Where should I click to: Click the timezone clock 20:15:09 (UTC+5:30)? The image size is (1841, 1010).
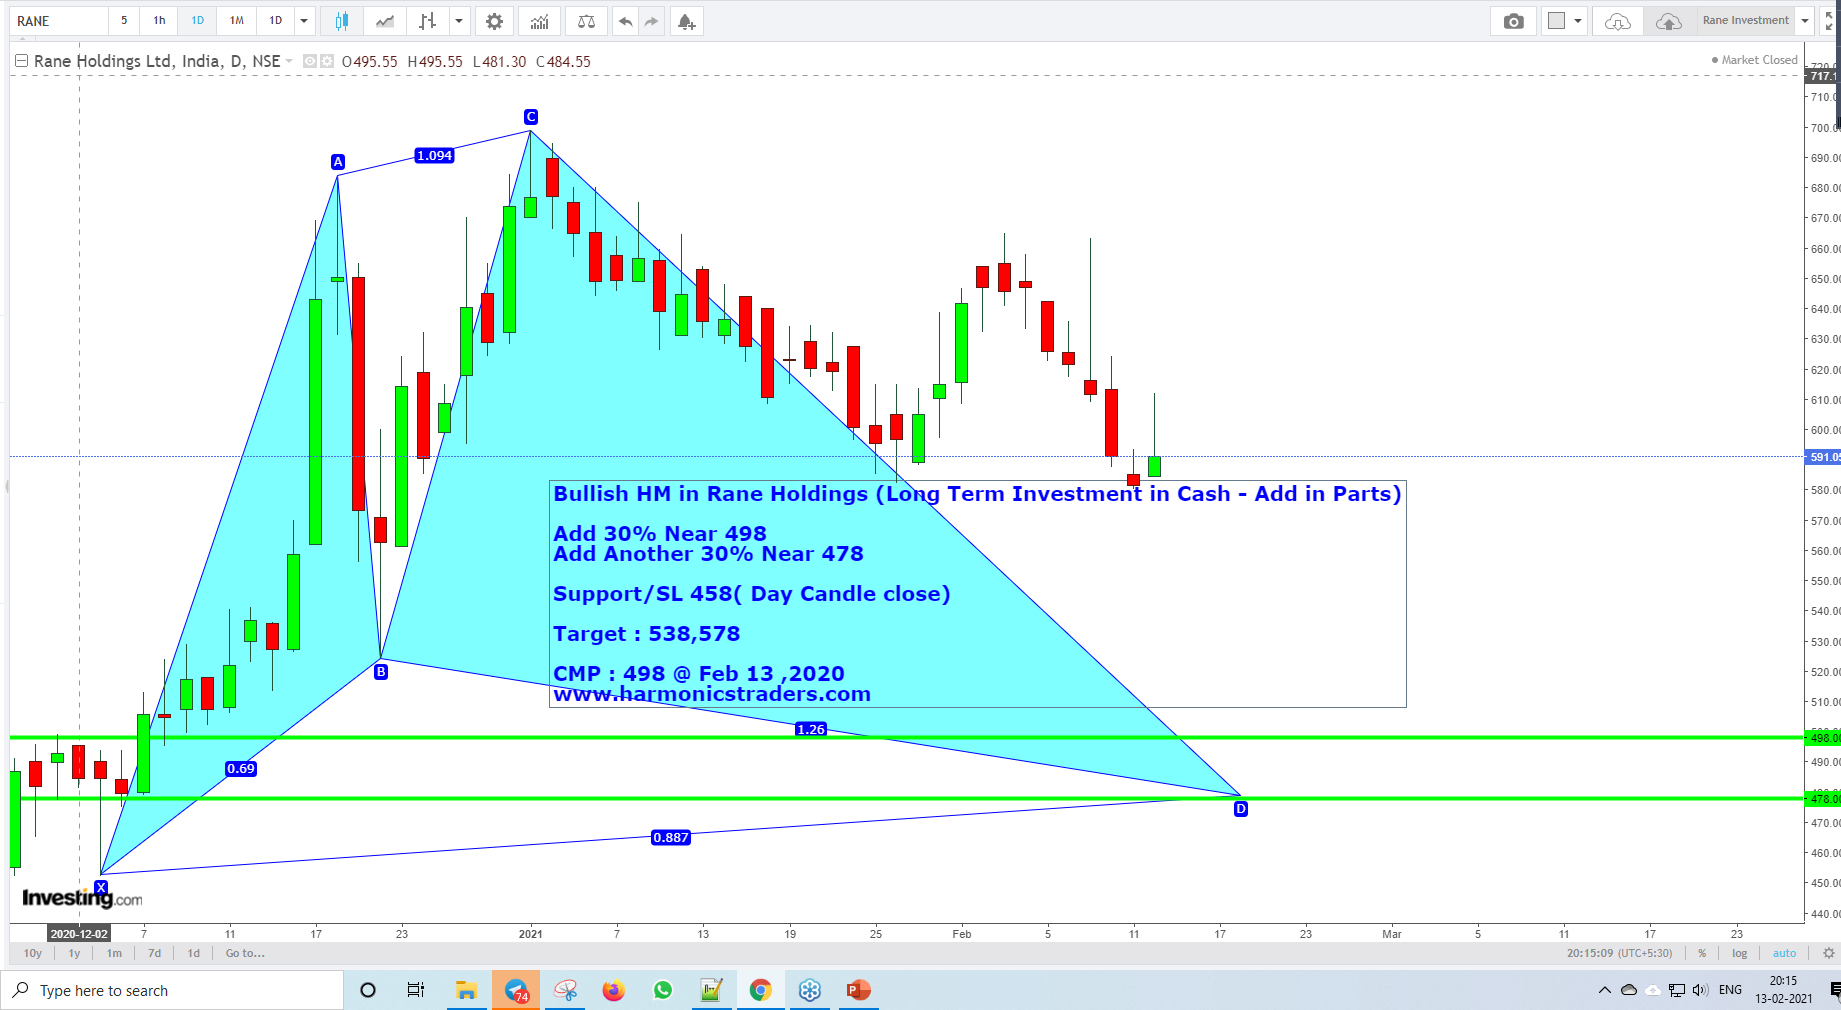click(1619, 953)
